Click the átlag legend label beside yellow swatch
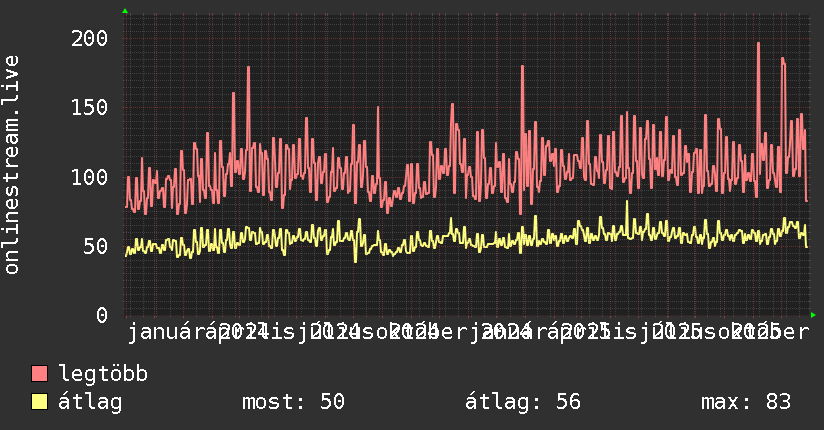This screenshot has height=430, width=824. click(x=90, y=402)
